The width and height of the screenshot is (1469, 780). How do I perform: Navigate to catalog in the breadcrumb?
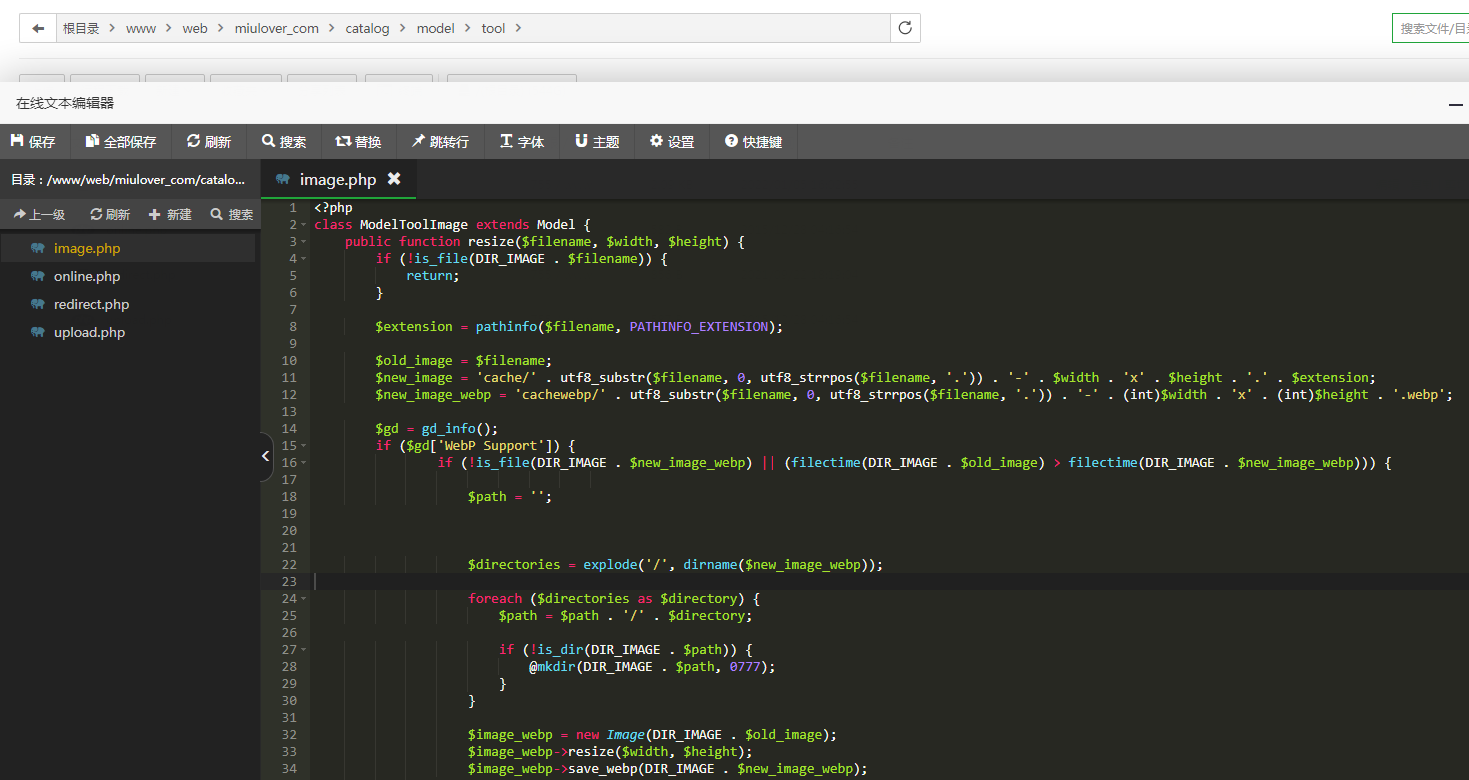[x=367, y=28]
